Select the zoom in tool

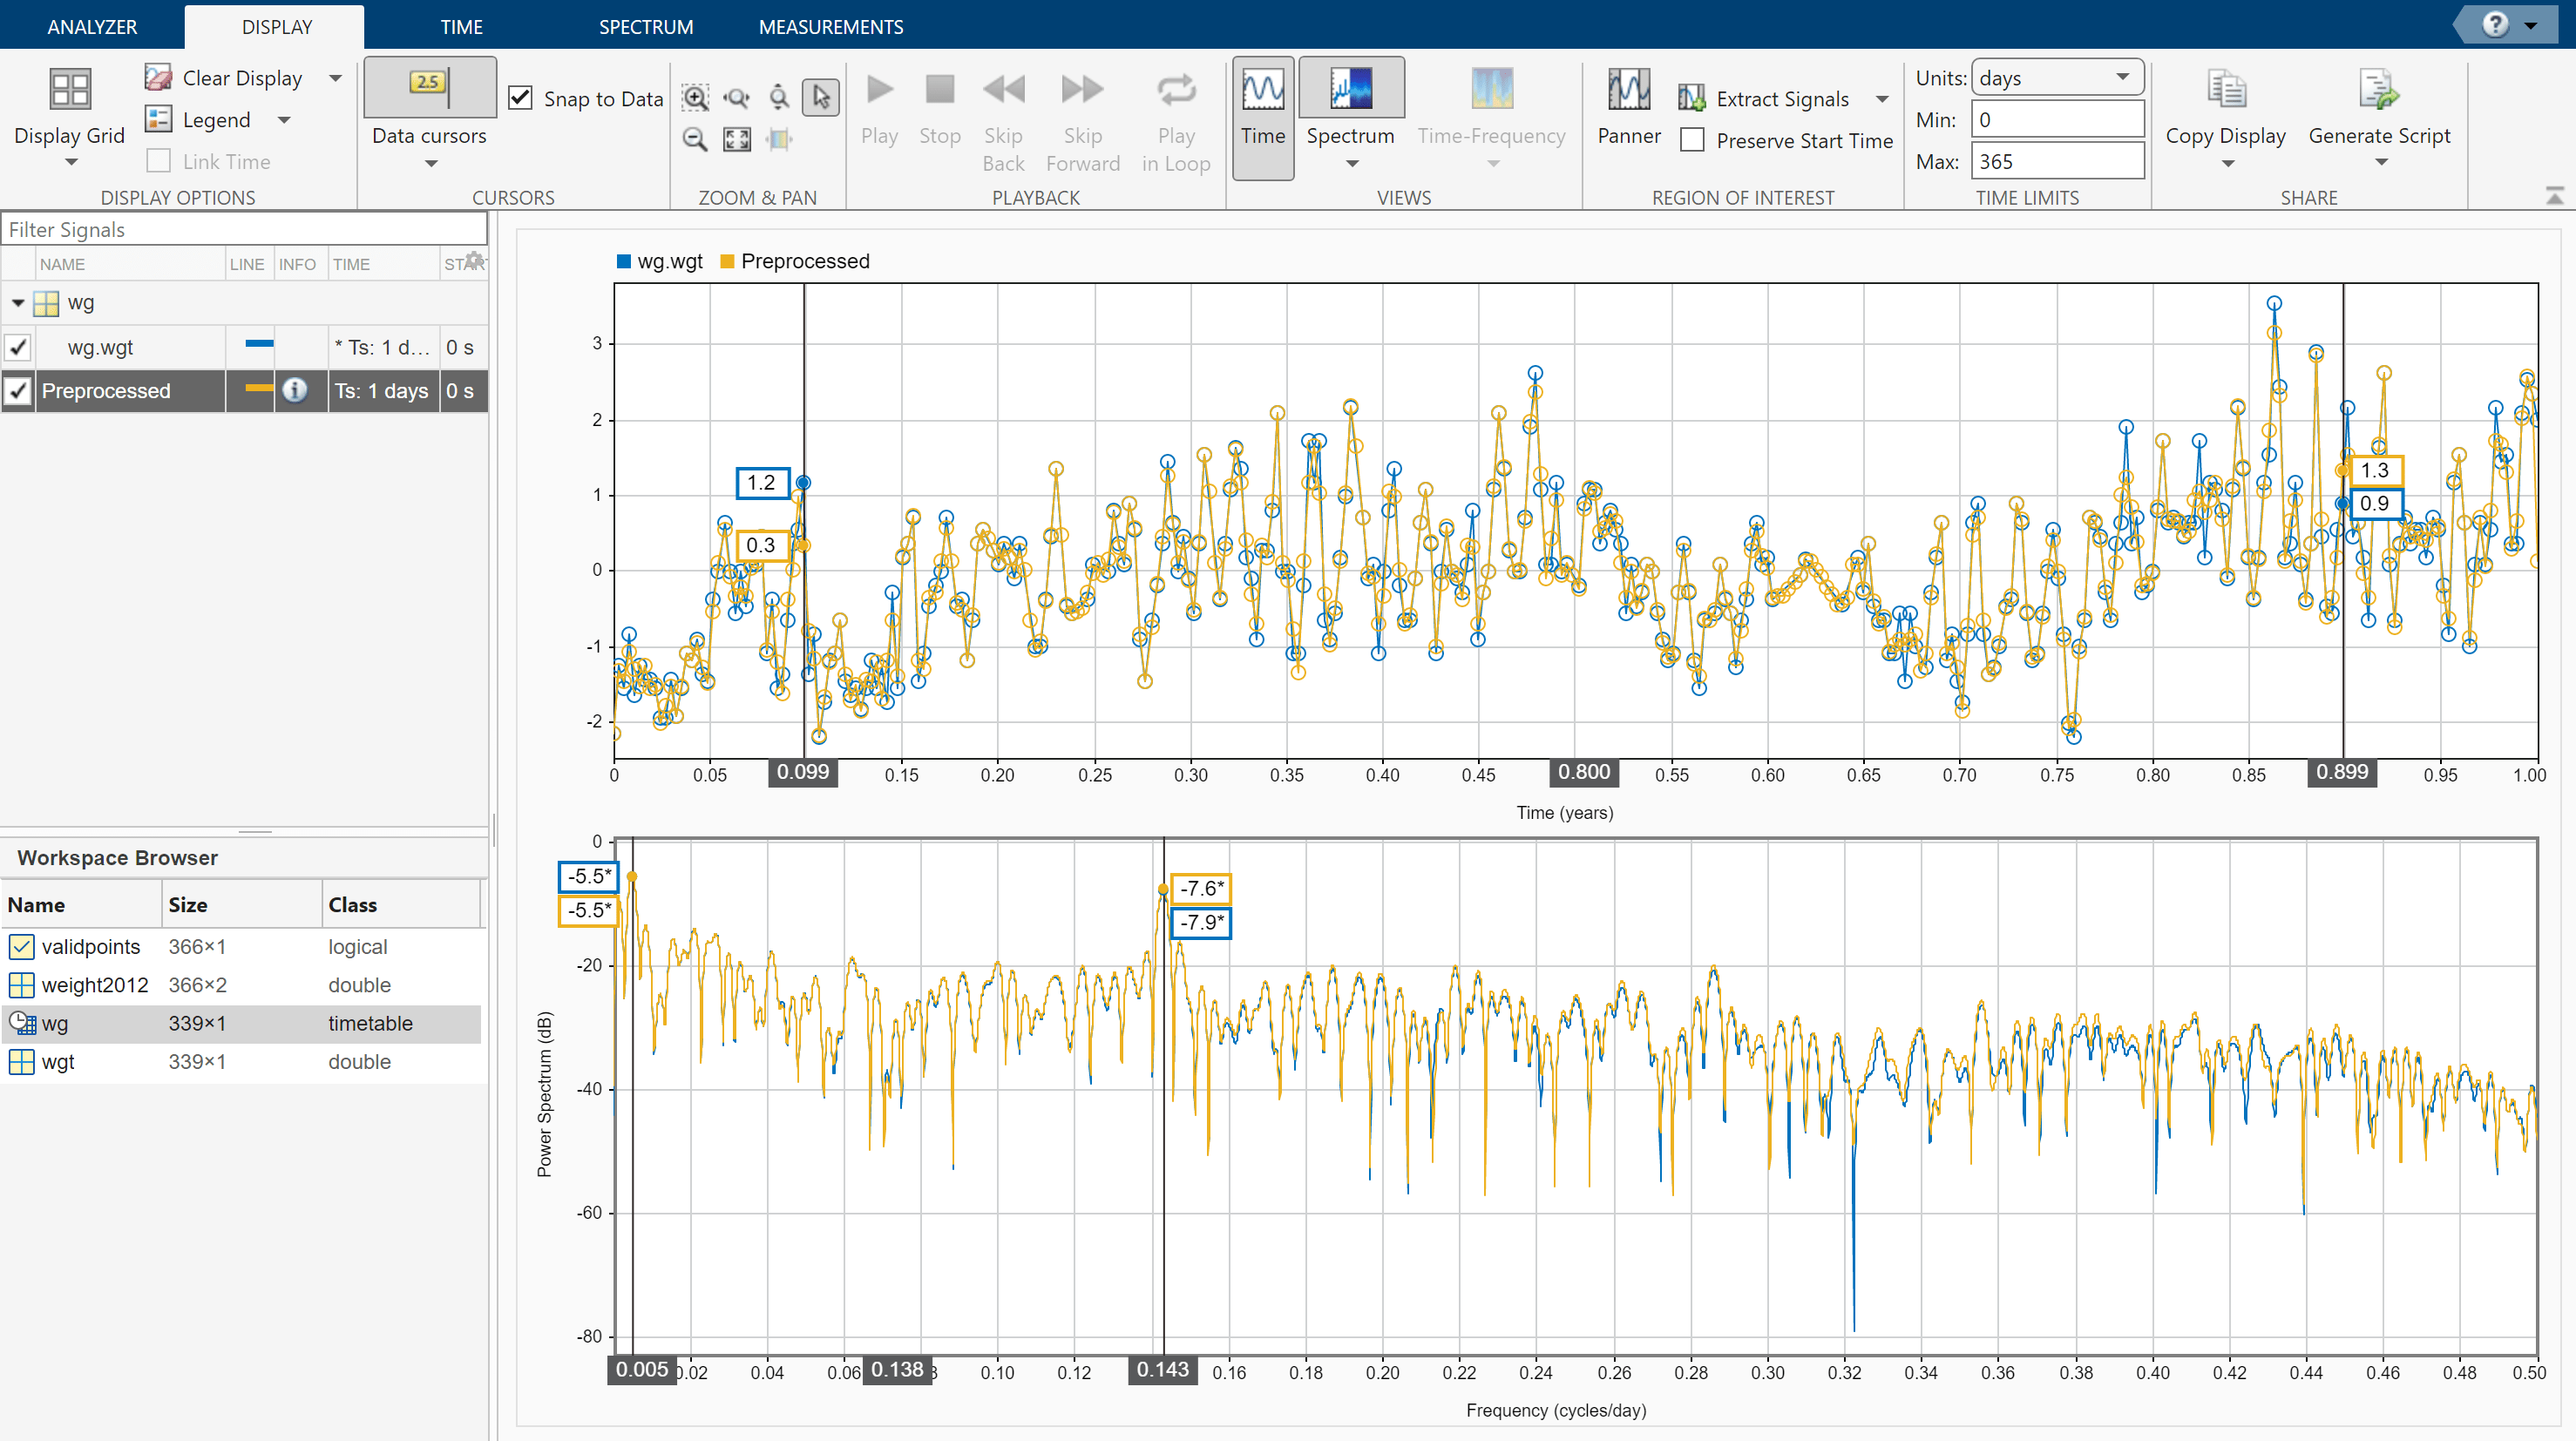pyautogui.click(x=695, y=97)
